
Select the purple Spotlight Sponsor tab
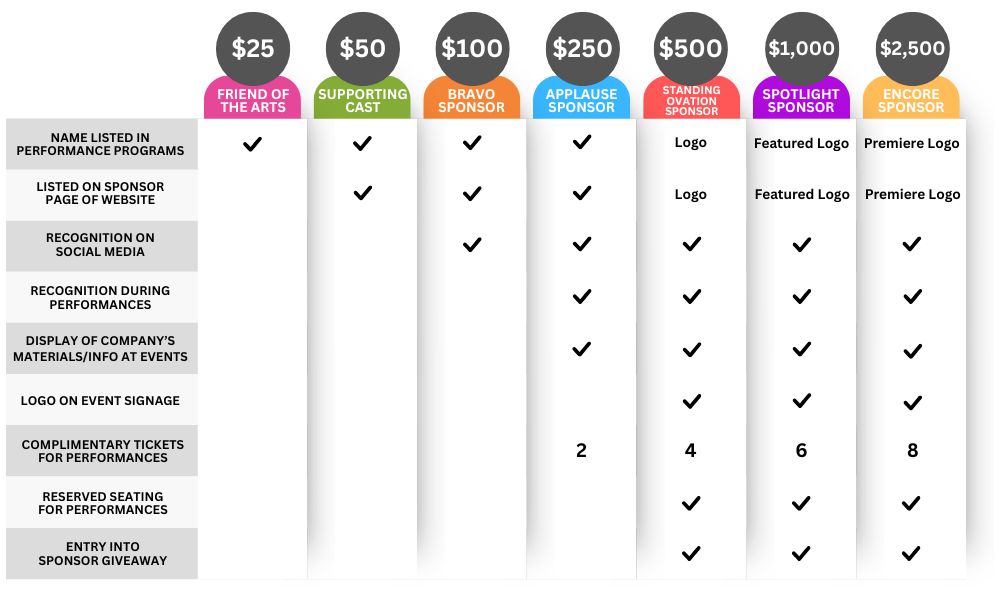801,99
